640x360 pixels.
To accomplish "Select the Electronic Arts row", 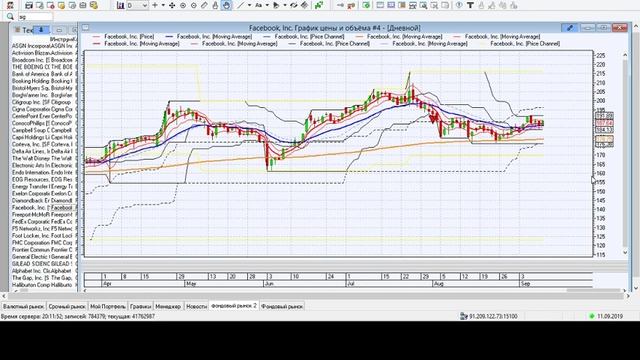I will coord(44,166).
